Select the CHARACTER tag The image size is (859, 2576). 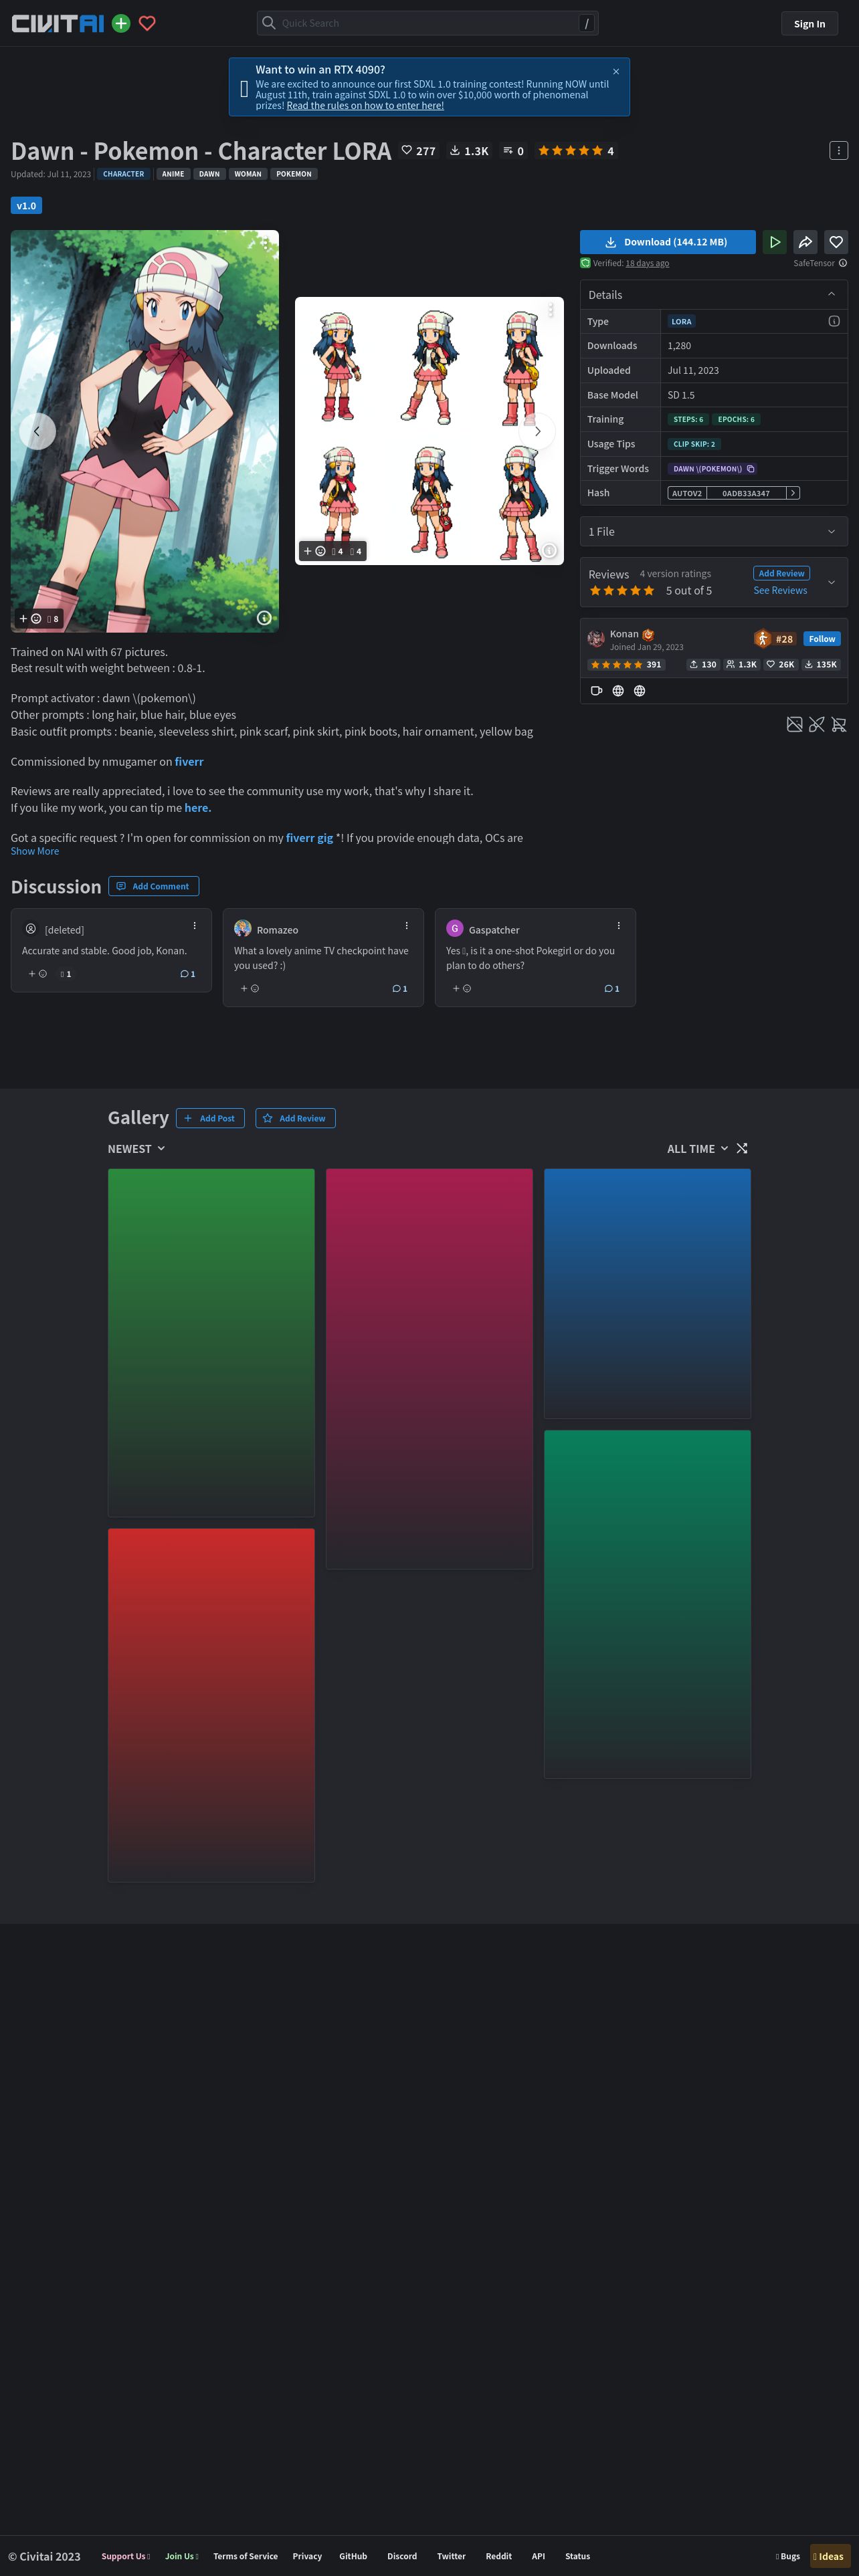[x=123, y=174]
